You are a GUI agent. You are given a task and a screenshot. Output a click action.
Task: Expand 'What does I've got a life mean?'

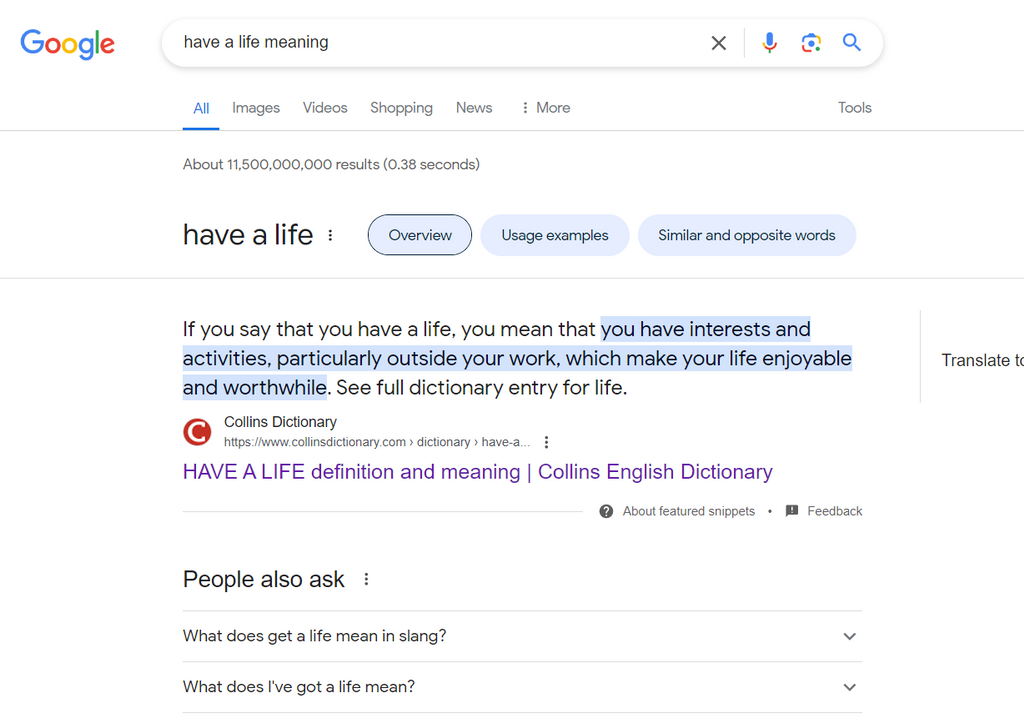tap(522, 687)
